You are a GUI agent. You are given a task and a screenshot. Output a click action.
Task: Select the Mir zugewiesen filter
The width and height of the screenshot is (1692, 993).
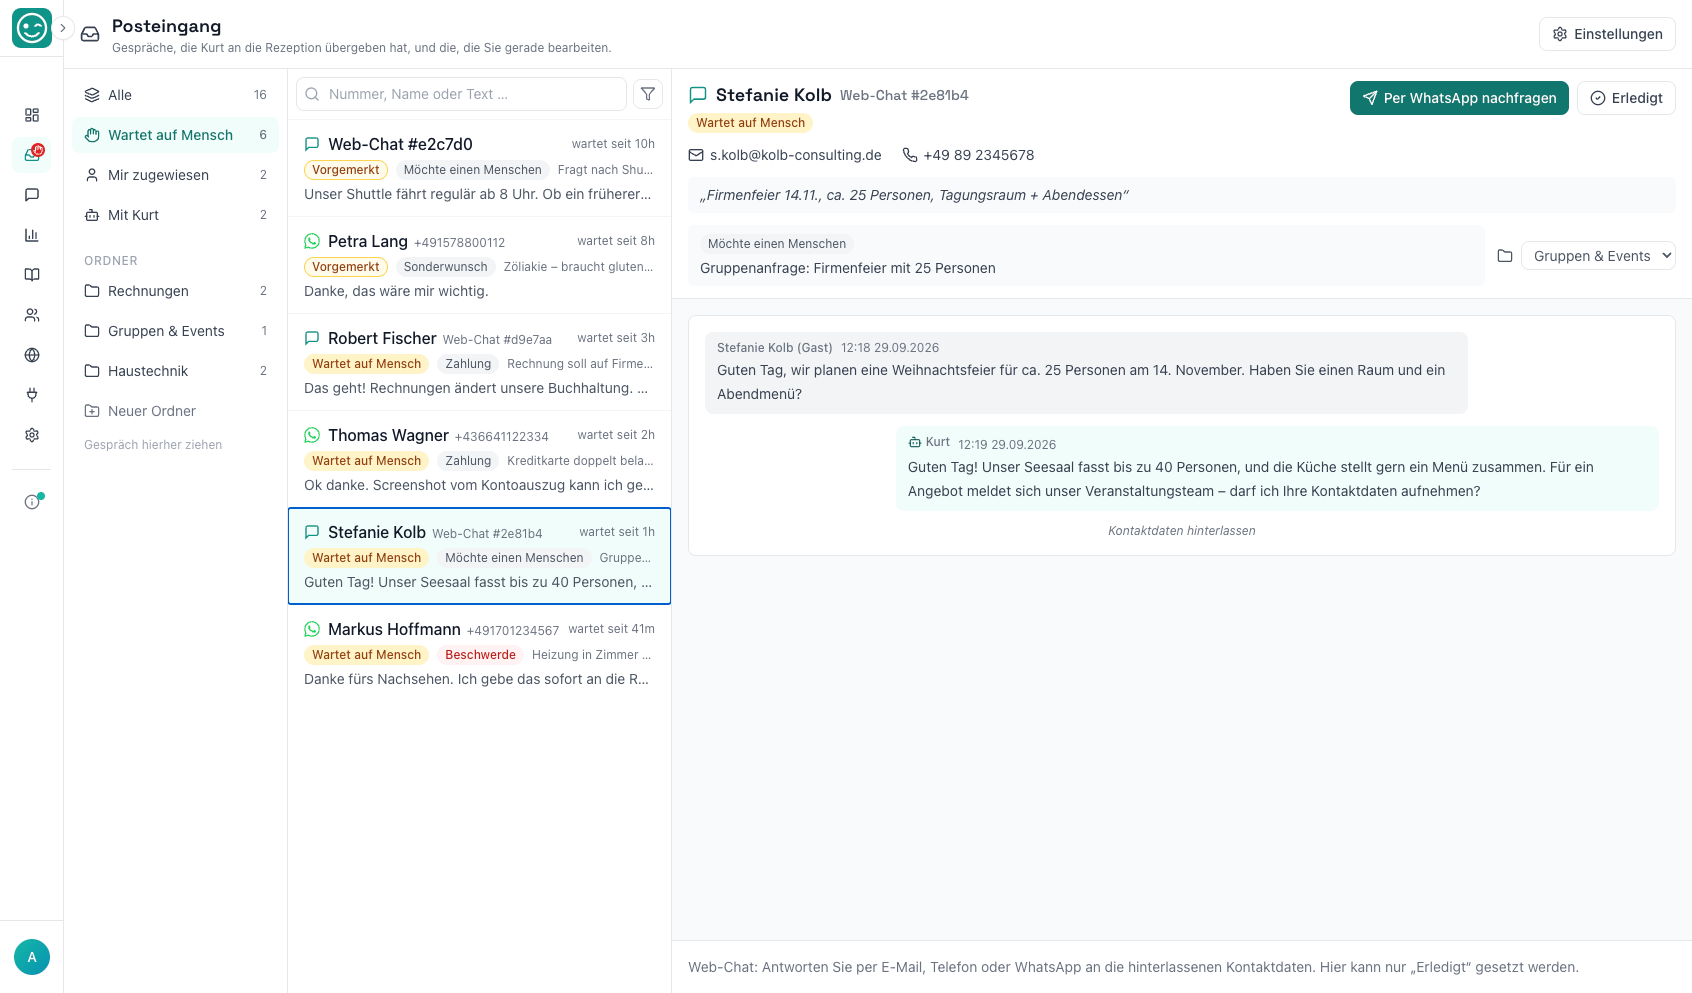[x=176, y=175]
